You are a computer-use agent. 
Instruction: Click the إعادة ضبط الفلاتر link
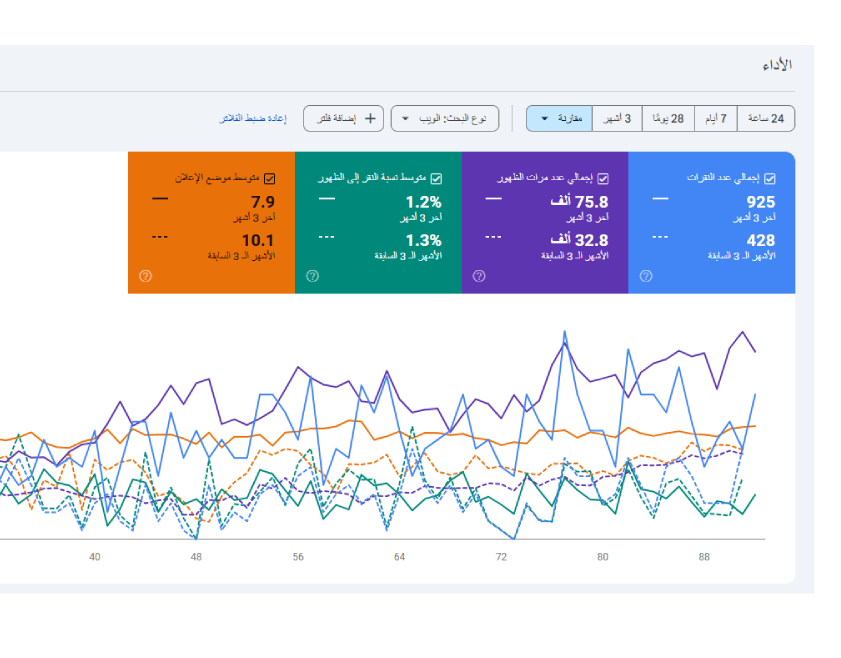[252, 119]
